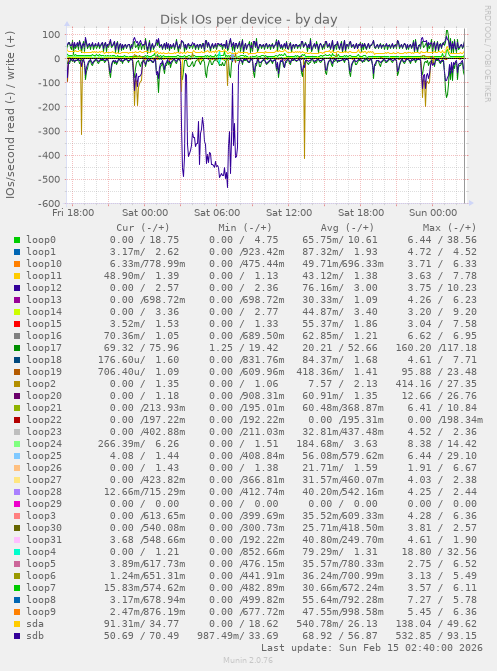Viewport: 497px width, 671px height.
Task: Click the 'Max (-/+)' column header
Action: [449, 228]
